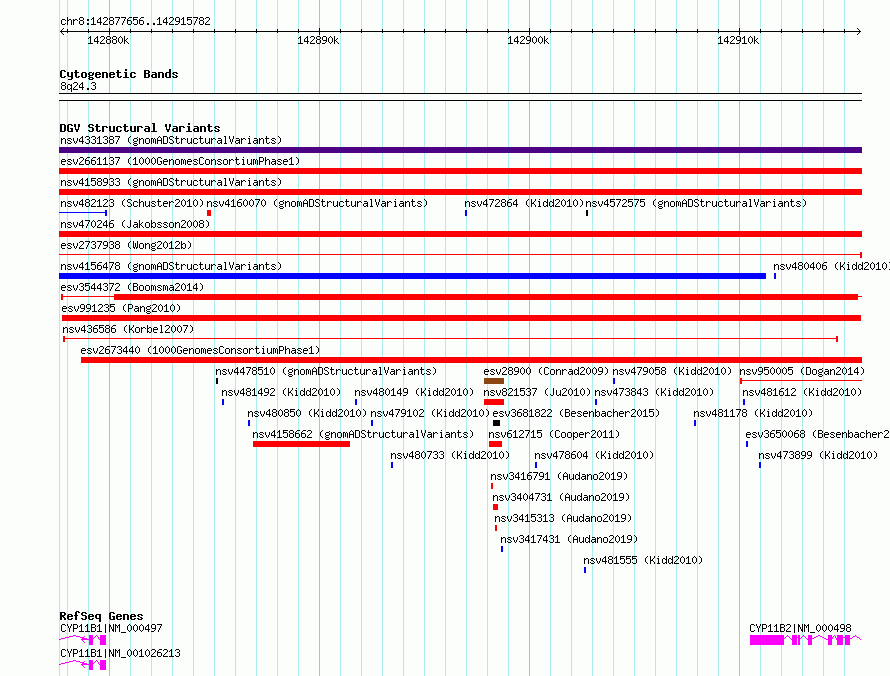Open the nsv4160070 variant label
Screen dimensions: 890x676
coord(317,203)
